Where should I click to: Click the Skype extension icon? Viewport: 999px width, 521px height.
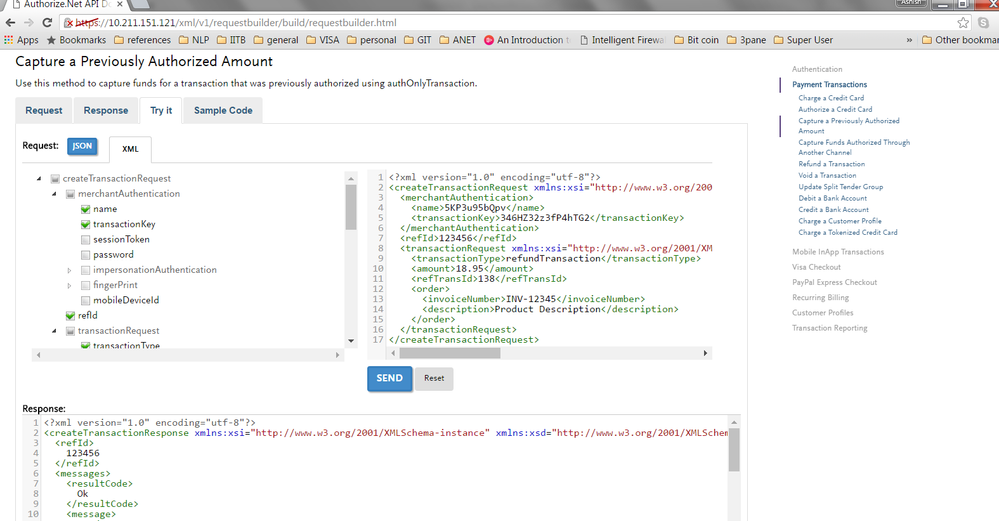pyautogui.click(x=984, y=22)
